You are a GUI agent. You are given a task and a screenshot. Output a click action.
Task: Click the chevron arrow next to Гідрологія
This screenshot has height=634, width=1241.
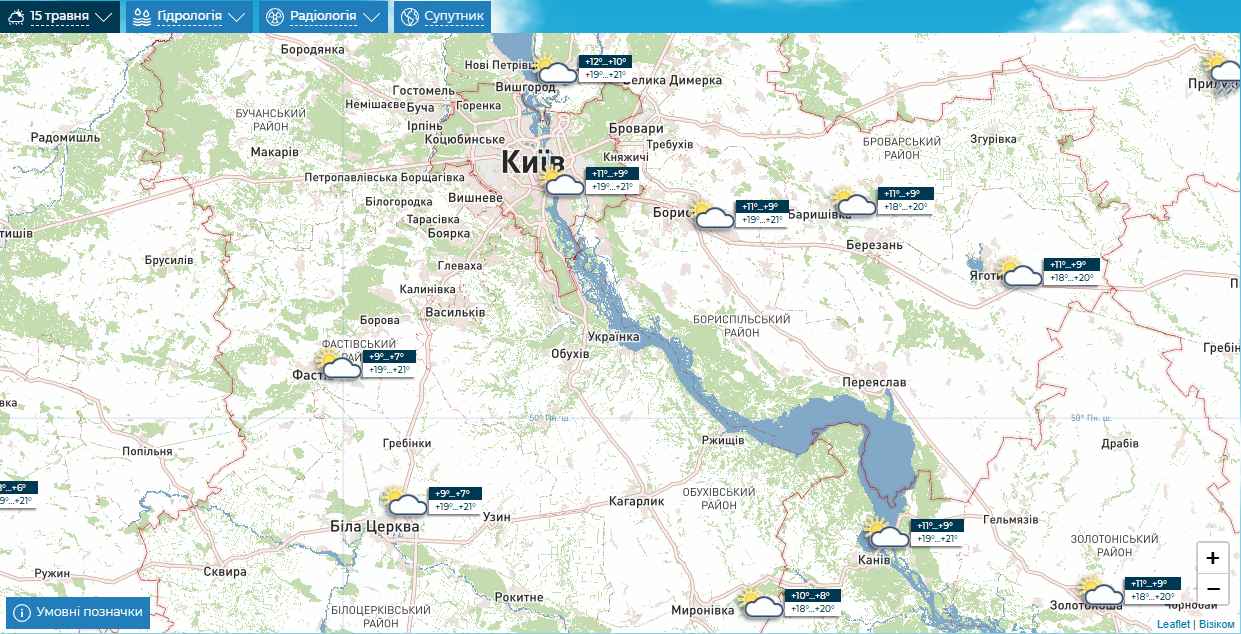(236, 17)
